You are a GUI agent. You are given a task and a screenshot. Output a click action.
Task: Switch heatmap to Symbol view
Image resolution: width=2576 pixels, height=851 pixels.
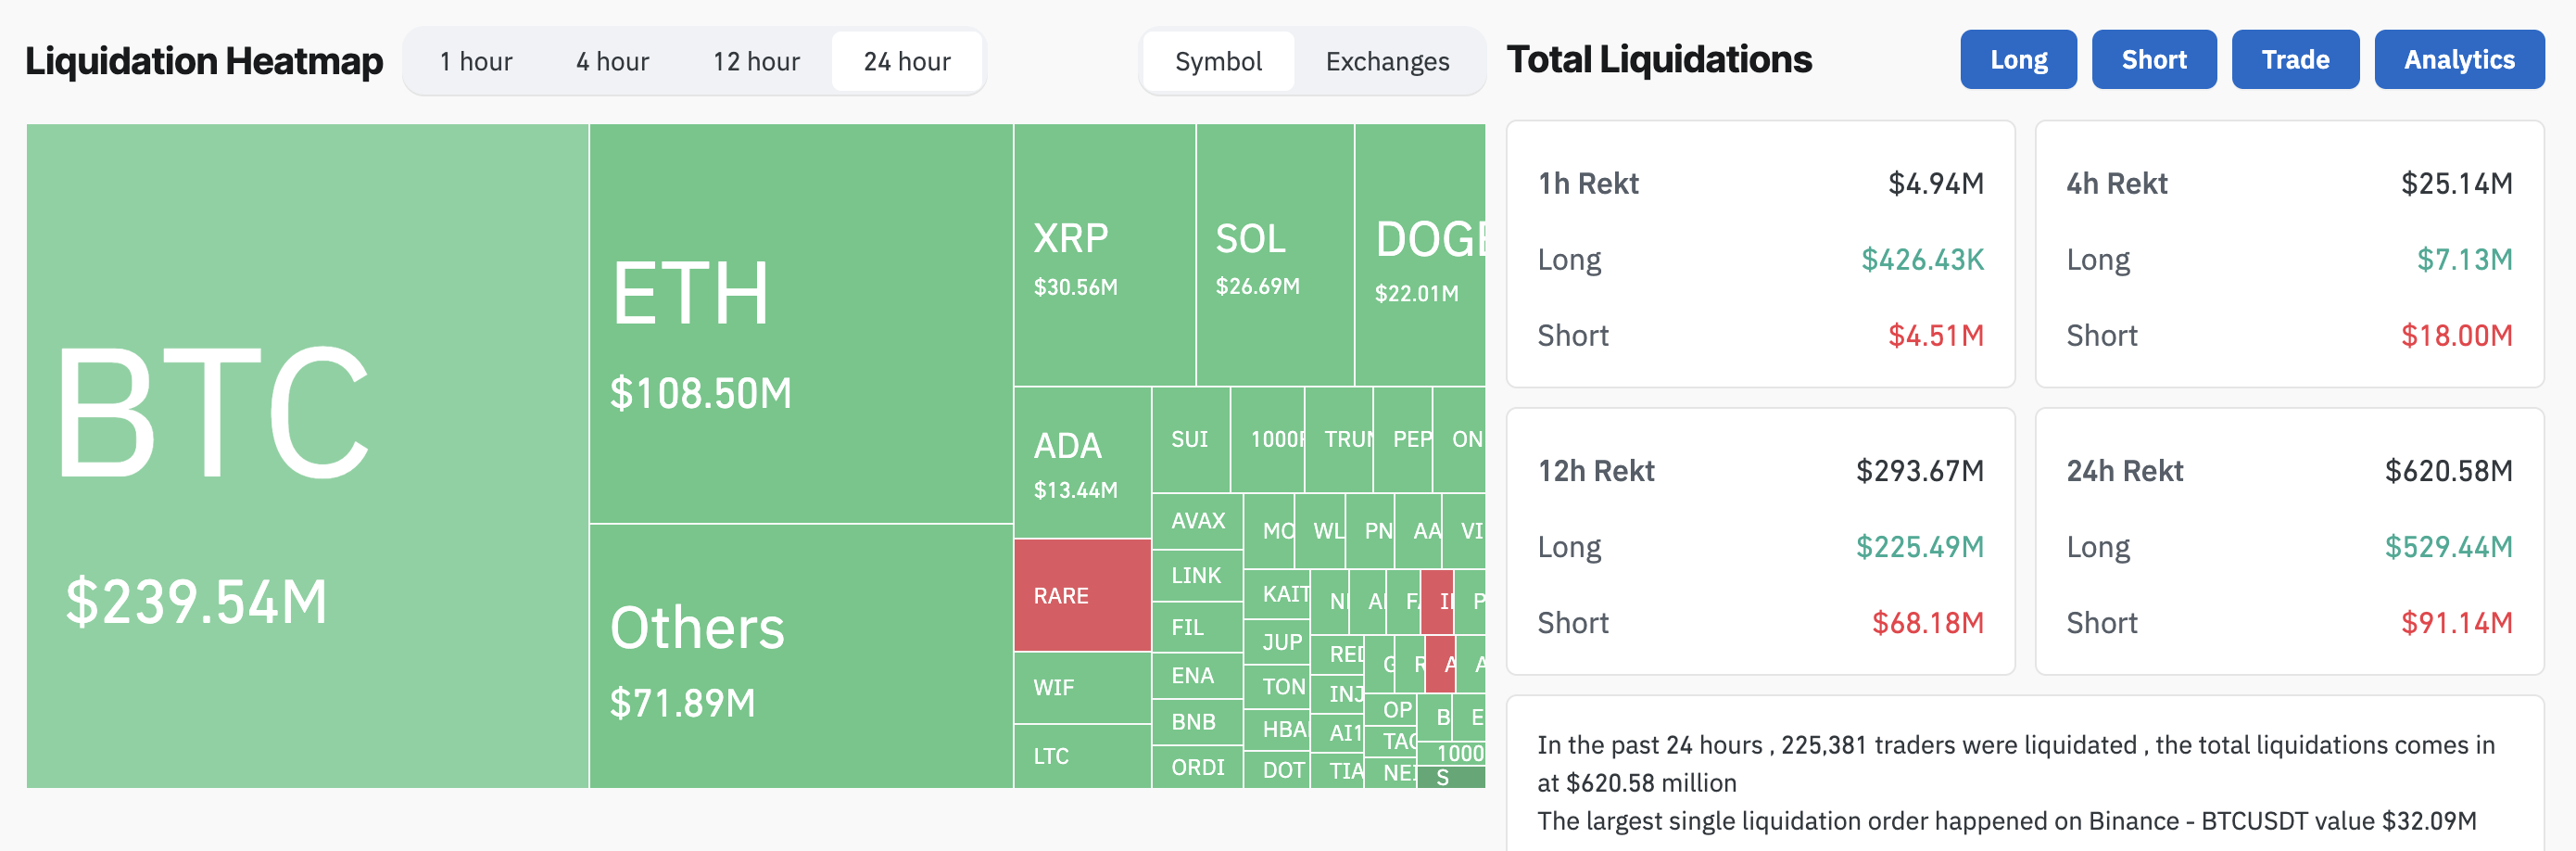(1217, 62)
